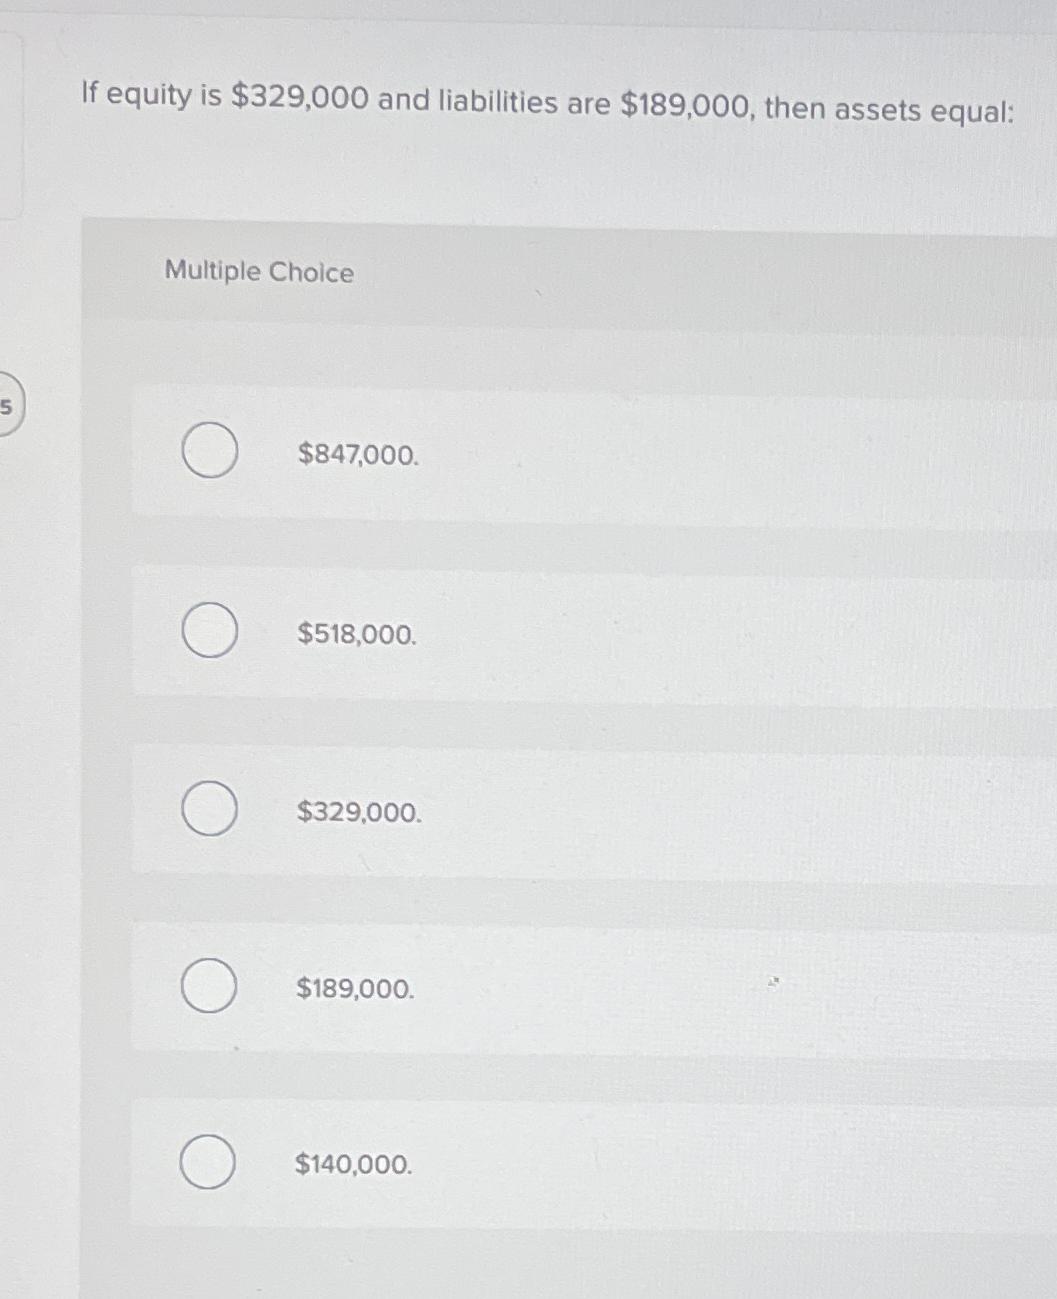
Task: Click the $329,000 answer text
Action: pos(358,814)
